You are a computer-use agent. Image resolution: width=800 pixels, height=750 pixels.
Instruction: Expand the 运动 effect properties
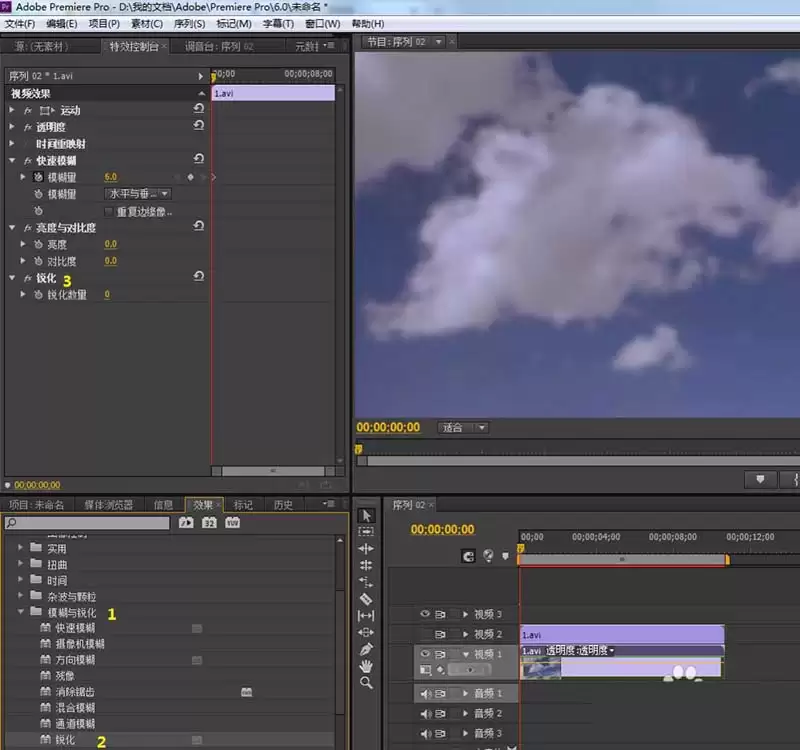coord(12,110)
